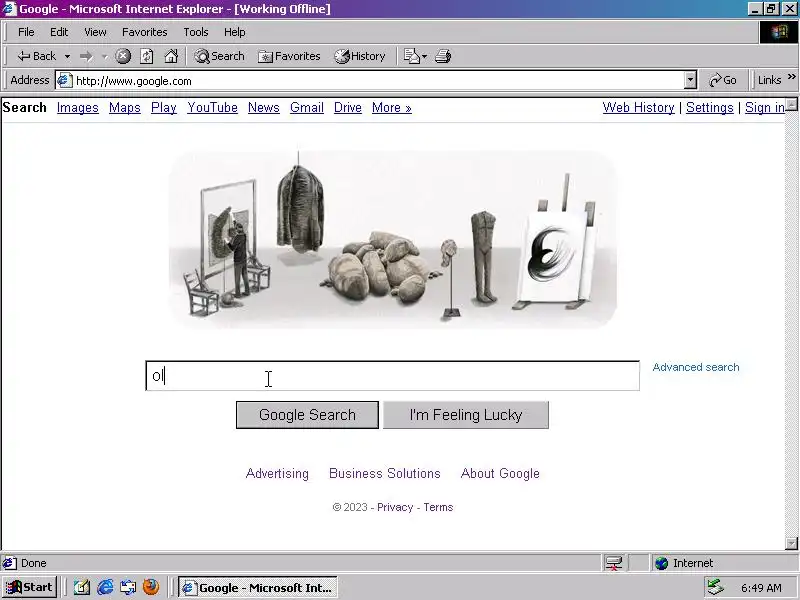Click the Sign in link
This screenshot has width=800, height=600.
pos(764,108)
